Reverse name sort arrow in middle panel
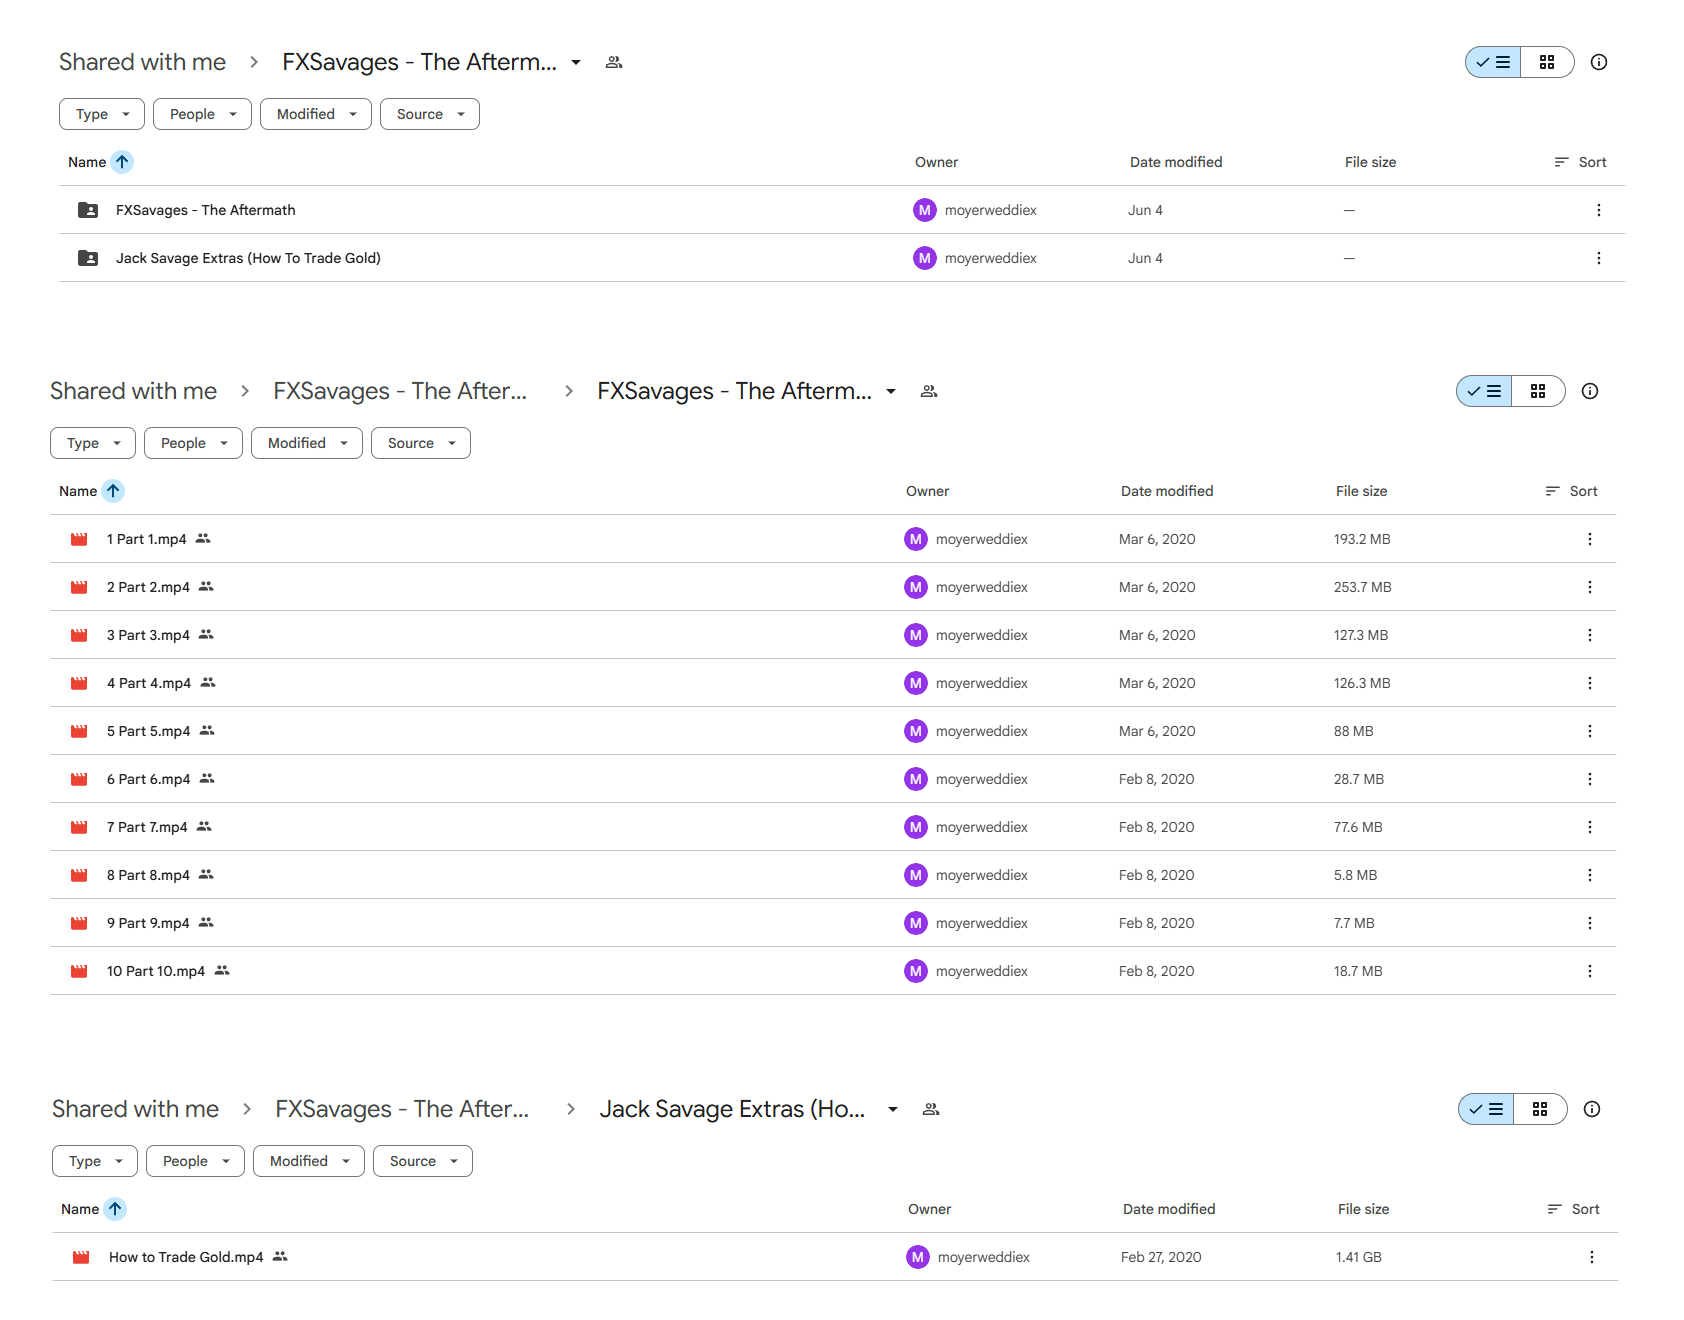This screenshot has height=1320, width=1684. click(113, 491)
